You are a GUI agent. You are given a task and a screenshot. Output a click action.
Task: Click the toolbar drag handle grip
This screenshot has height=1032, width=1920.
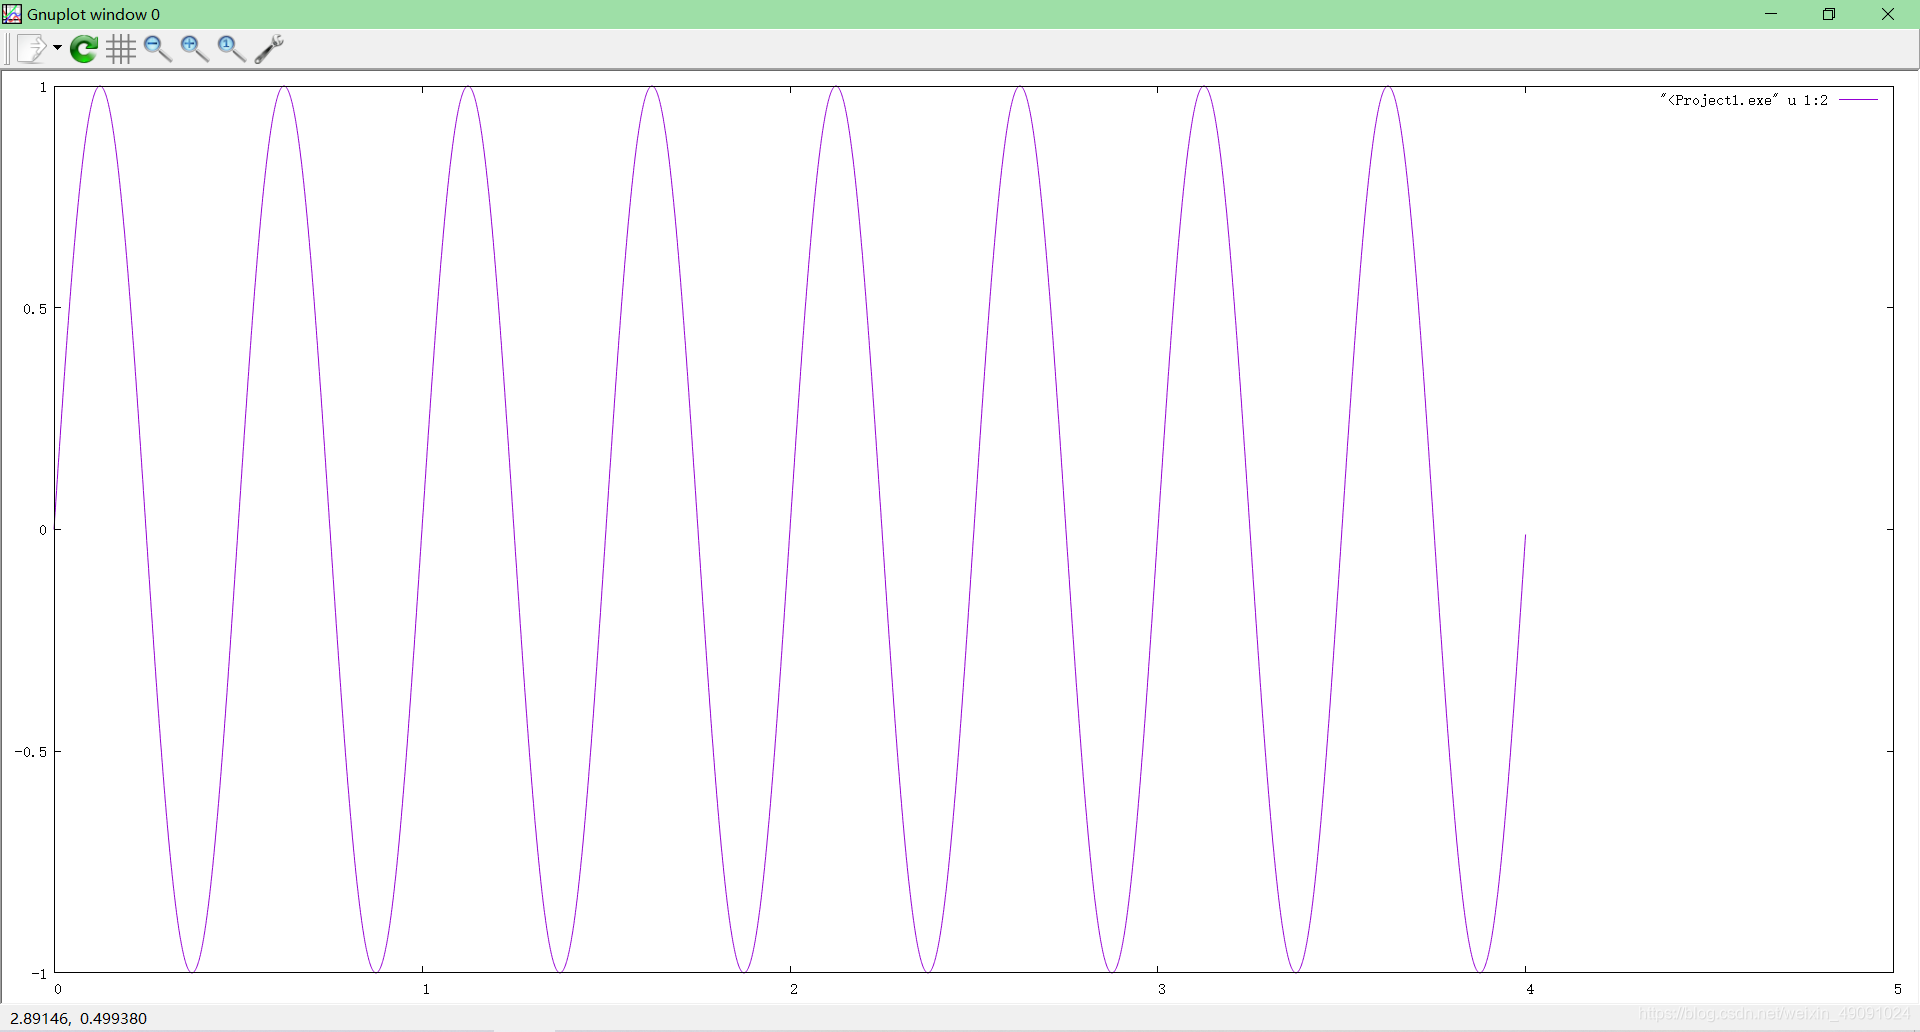coord(8,48)
